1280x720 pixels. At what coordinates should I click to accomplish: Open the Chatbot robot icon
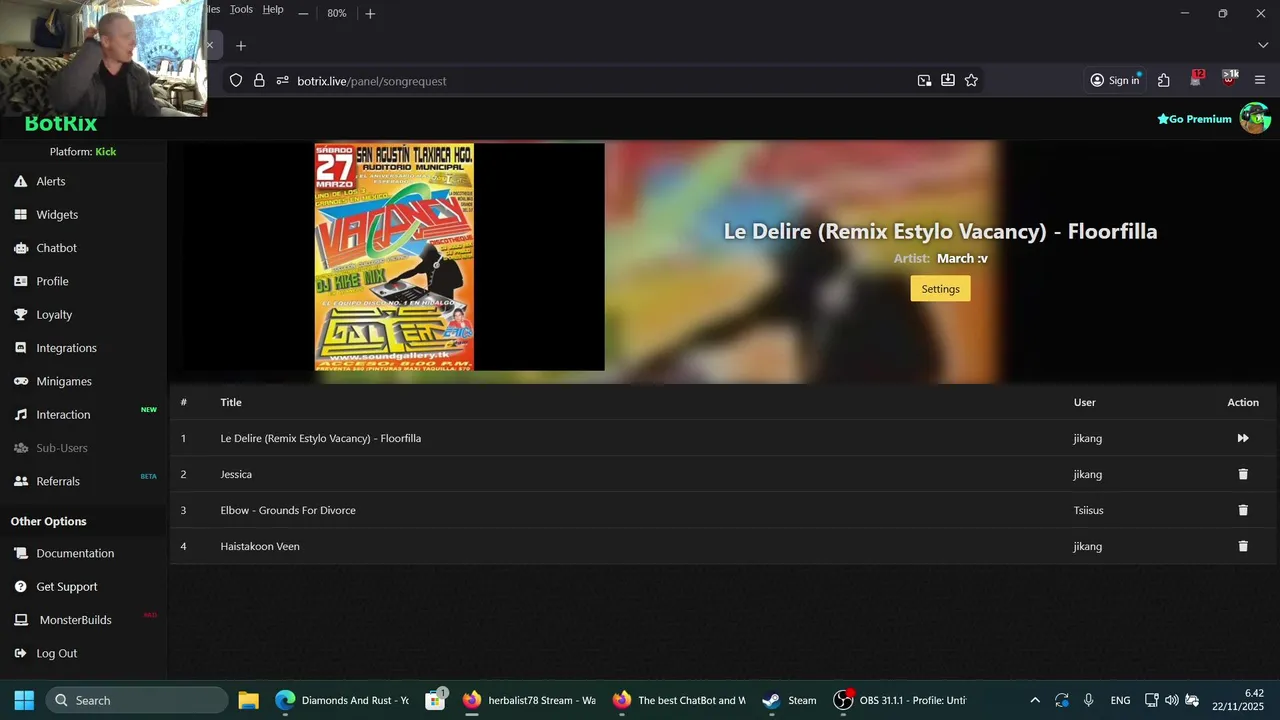[x=20, y=248]
